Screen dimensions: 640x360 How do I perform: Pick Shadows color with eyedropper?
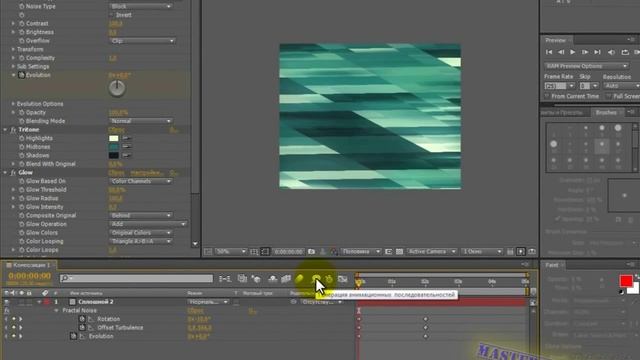[x=127, y=156]
